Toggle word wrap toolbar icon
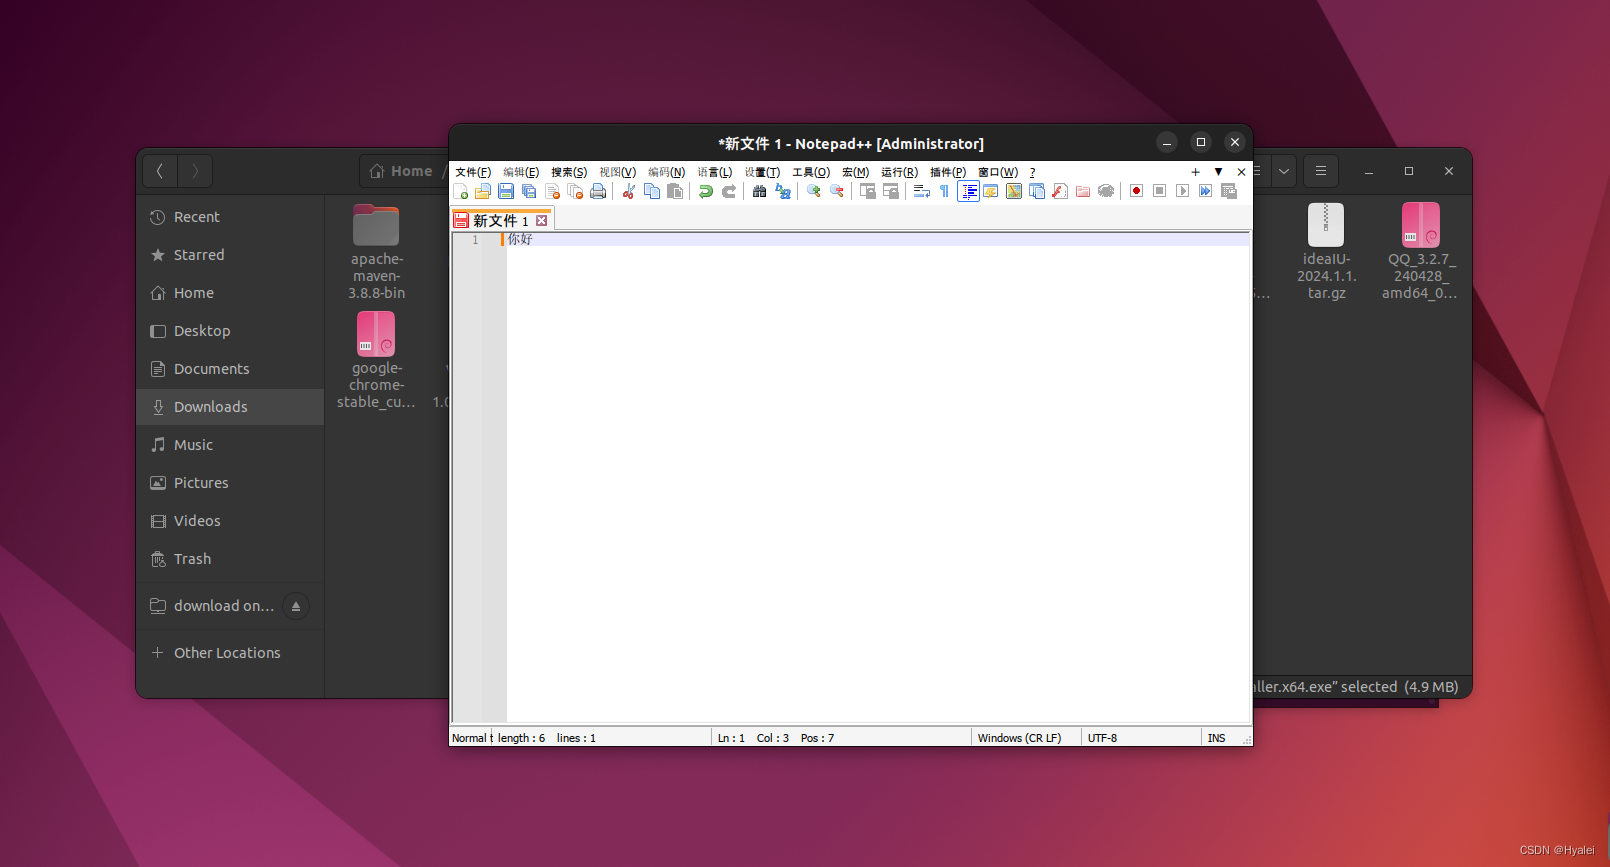Viewport: 1610px width, 867px height. (x=922, y=191)
